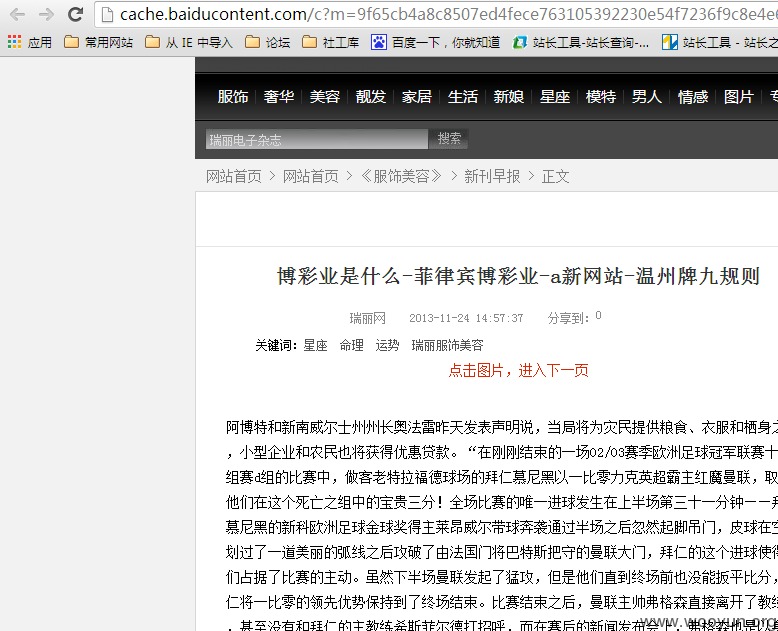Click the keyword tag 星座 below the title
778x631 pixels.
(x=316, y=345)
